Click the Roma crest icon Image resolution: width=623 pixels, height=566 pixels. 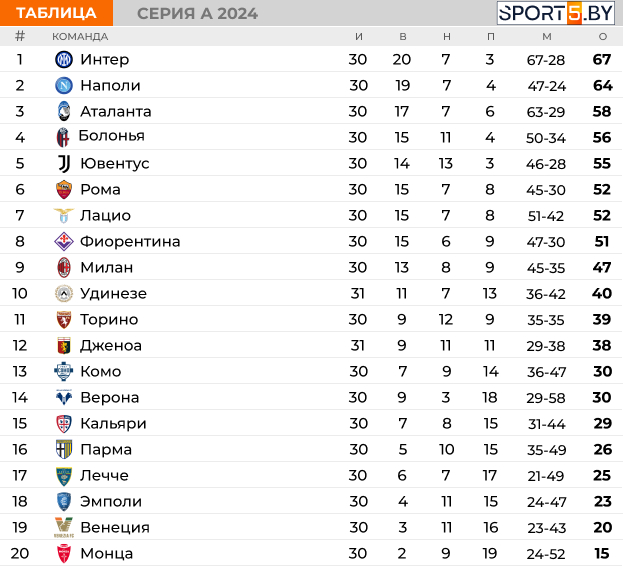[x=64, y=189]
